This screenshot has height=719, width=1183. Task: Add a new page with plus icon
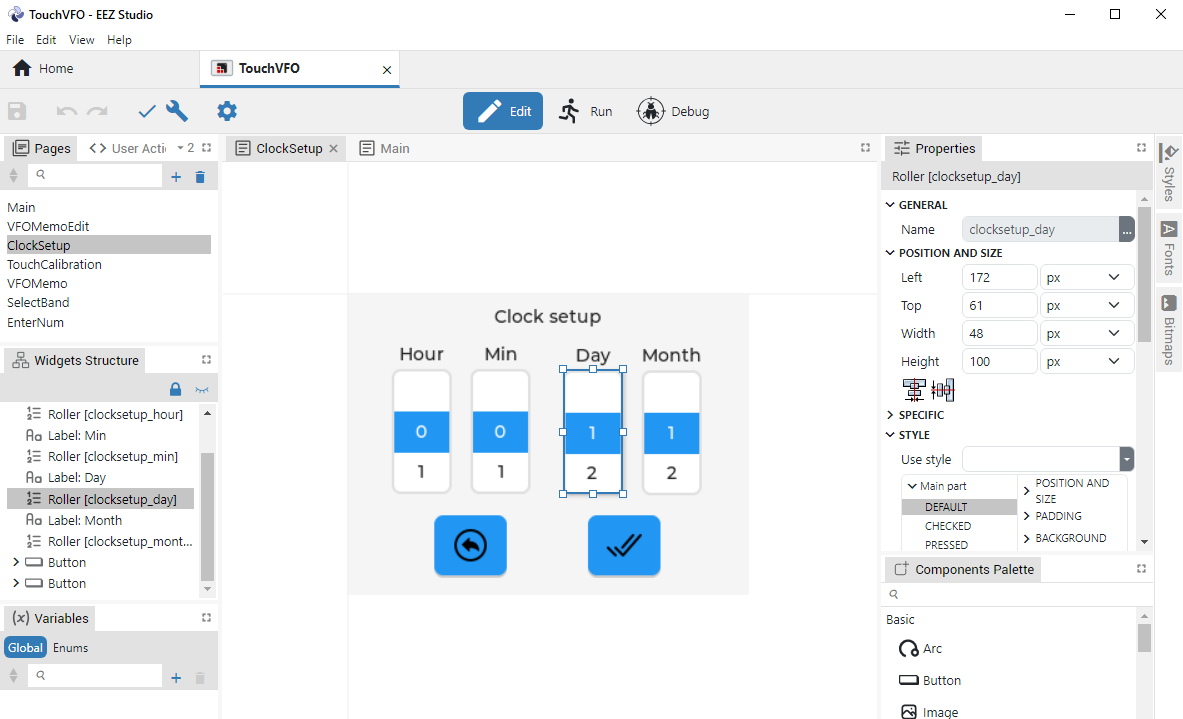click(x=176, y=177)
